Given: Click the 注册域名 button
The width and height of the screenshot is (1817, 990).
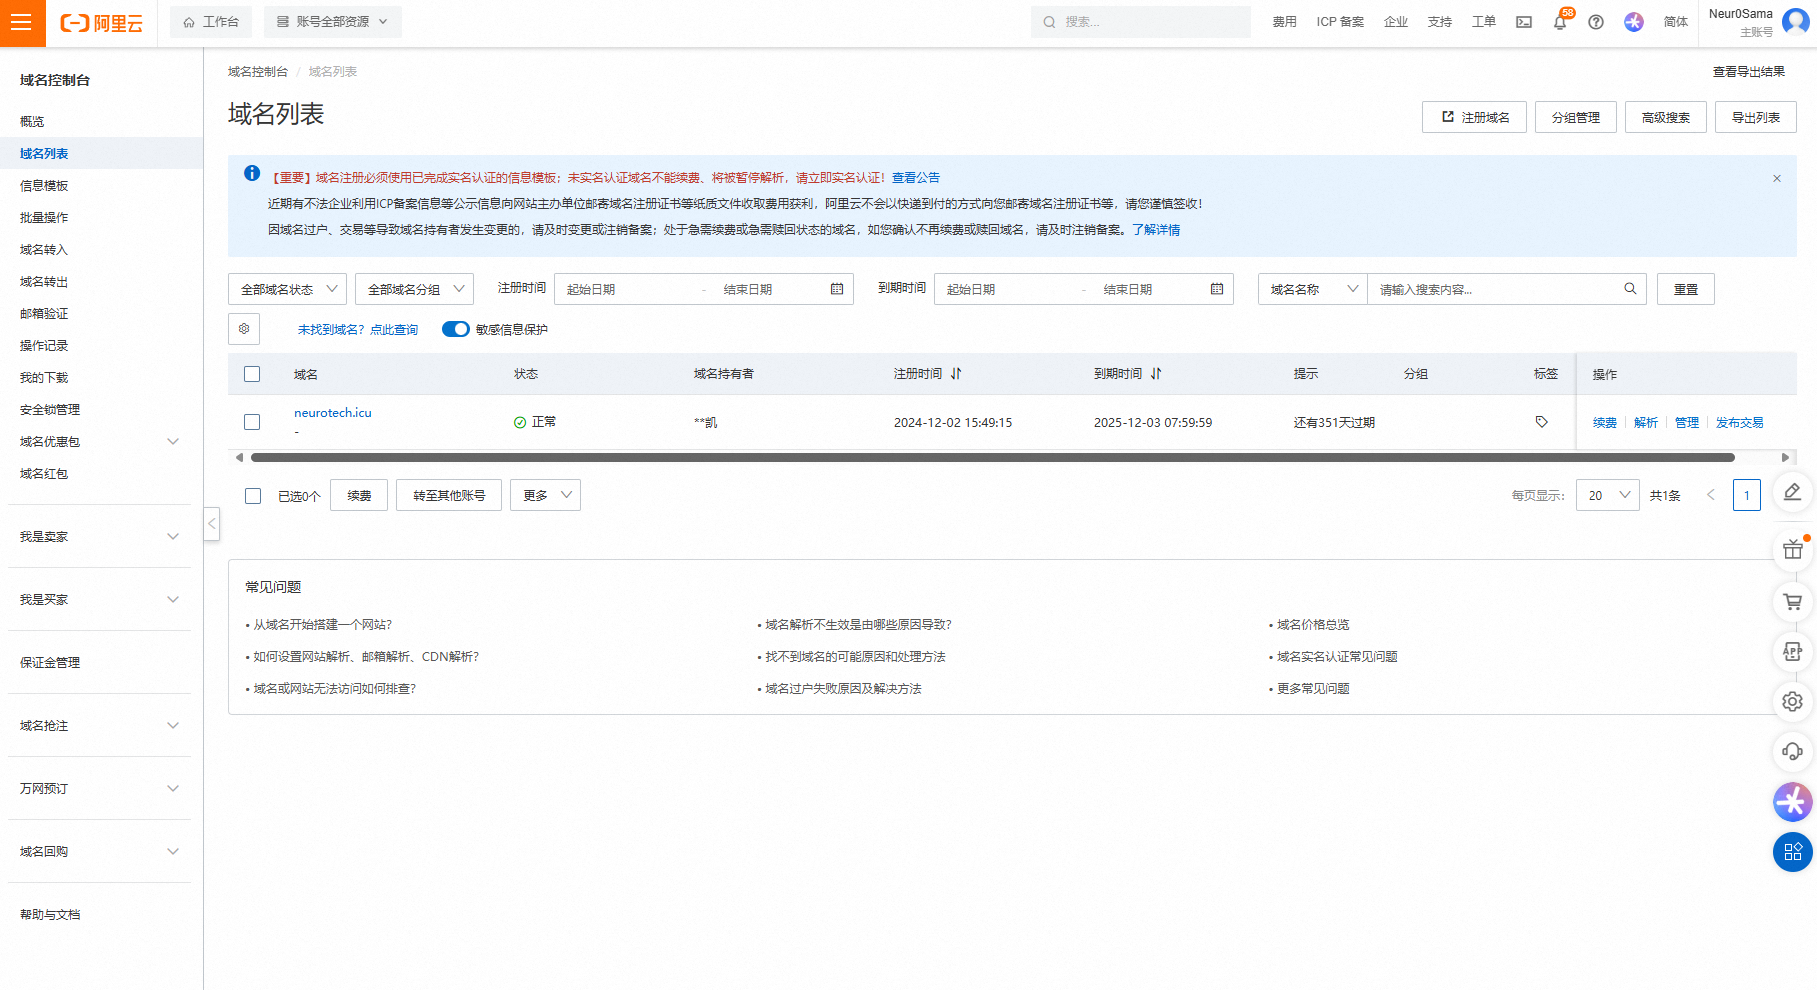Looking at the screenshot, I should [1474, 117].
